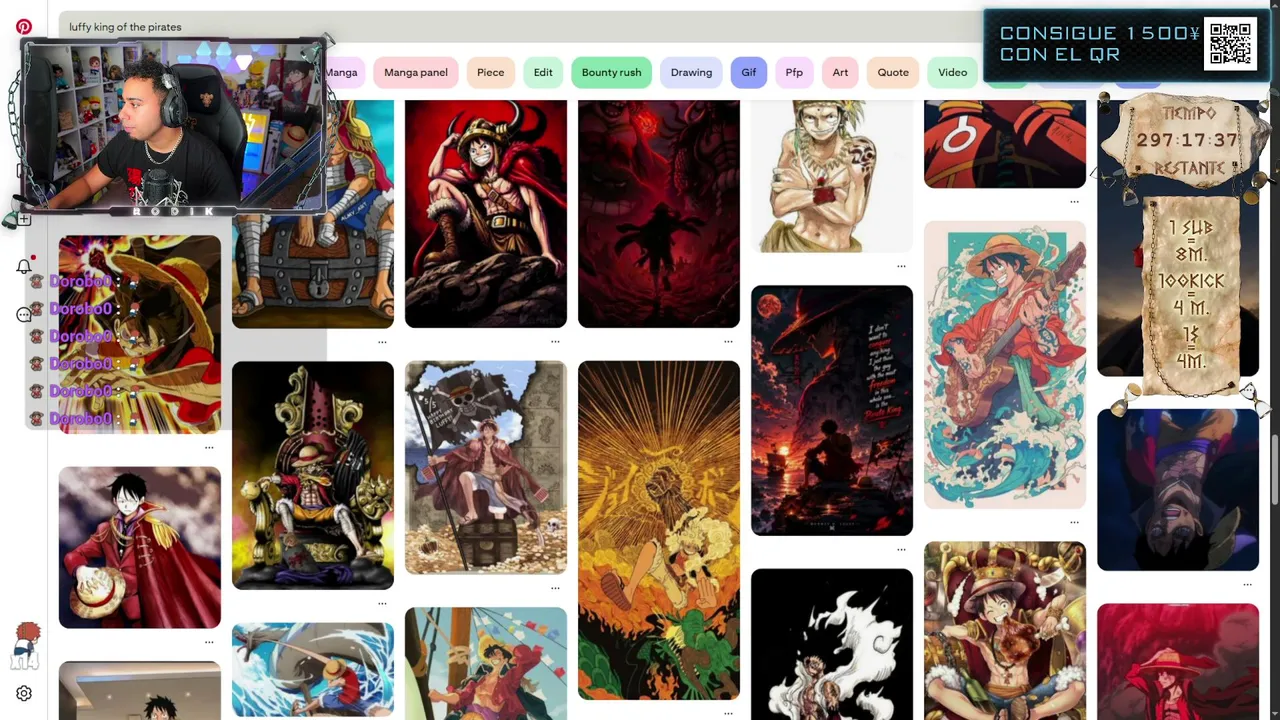
Task: Open the yellow glowing straw hat pin
Action: [140, 335]
